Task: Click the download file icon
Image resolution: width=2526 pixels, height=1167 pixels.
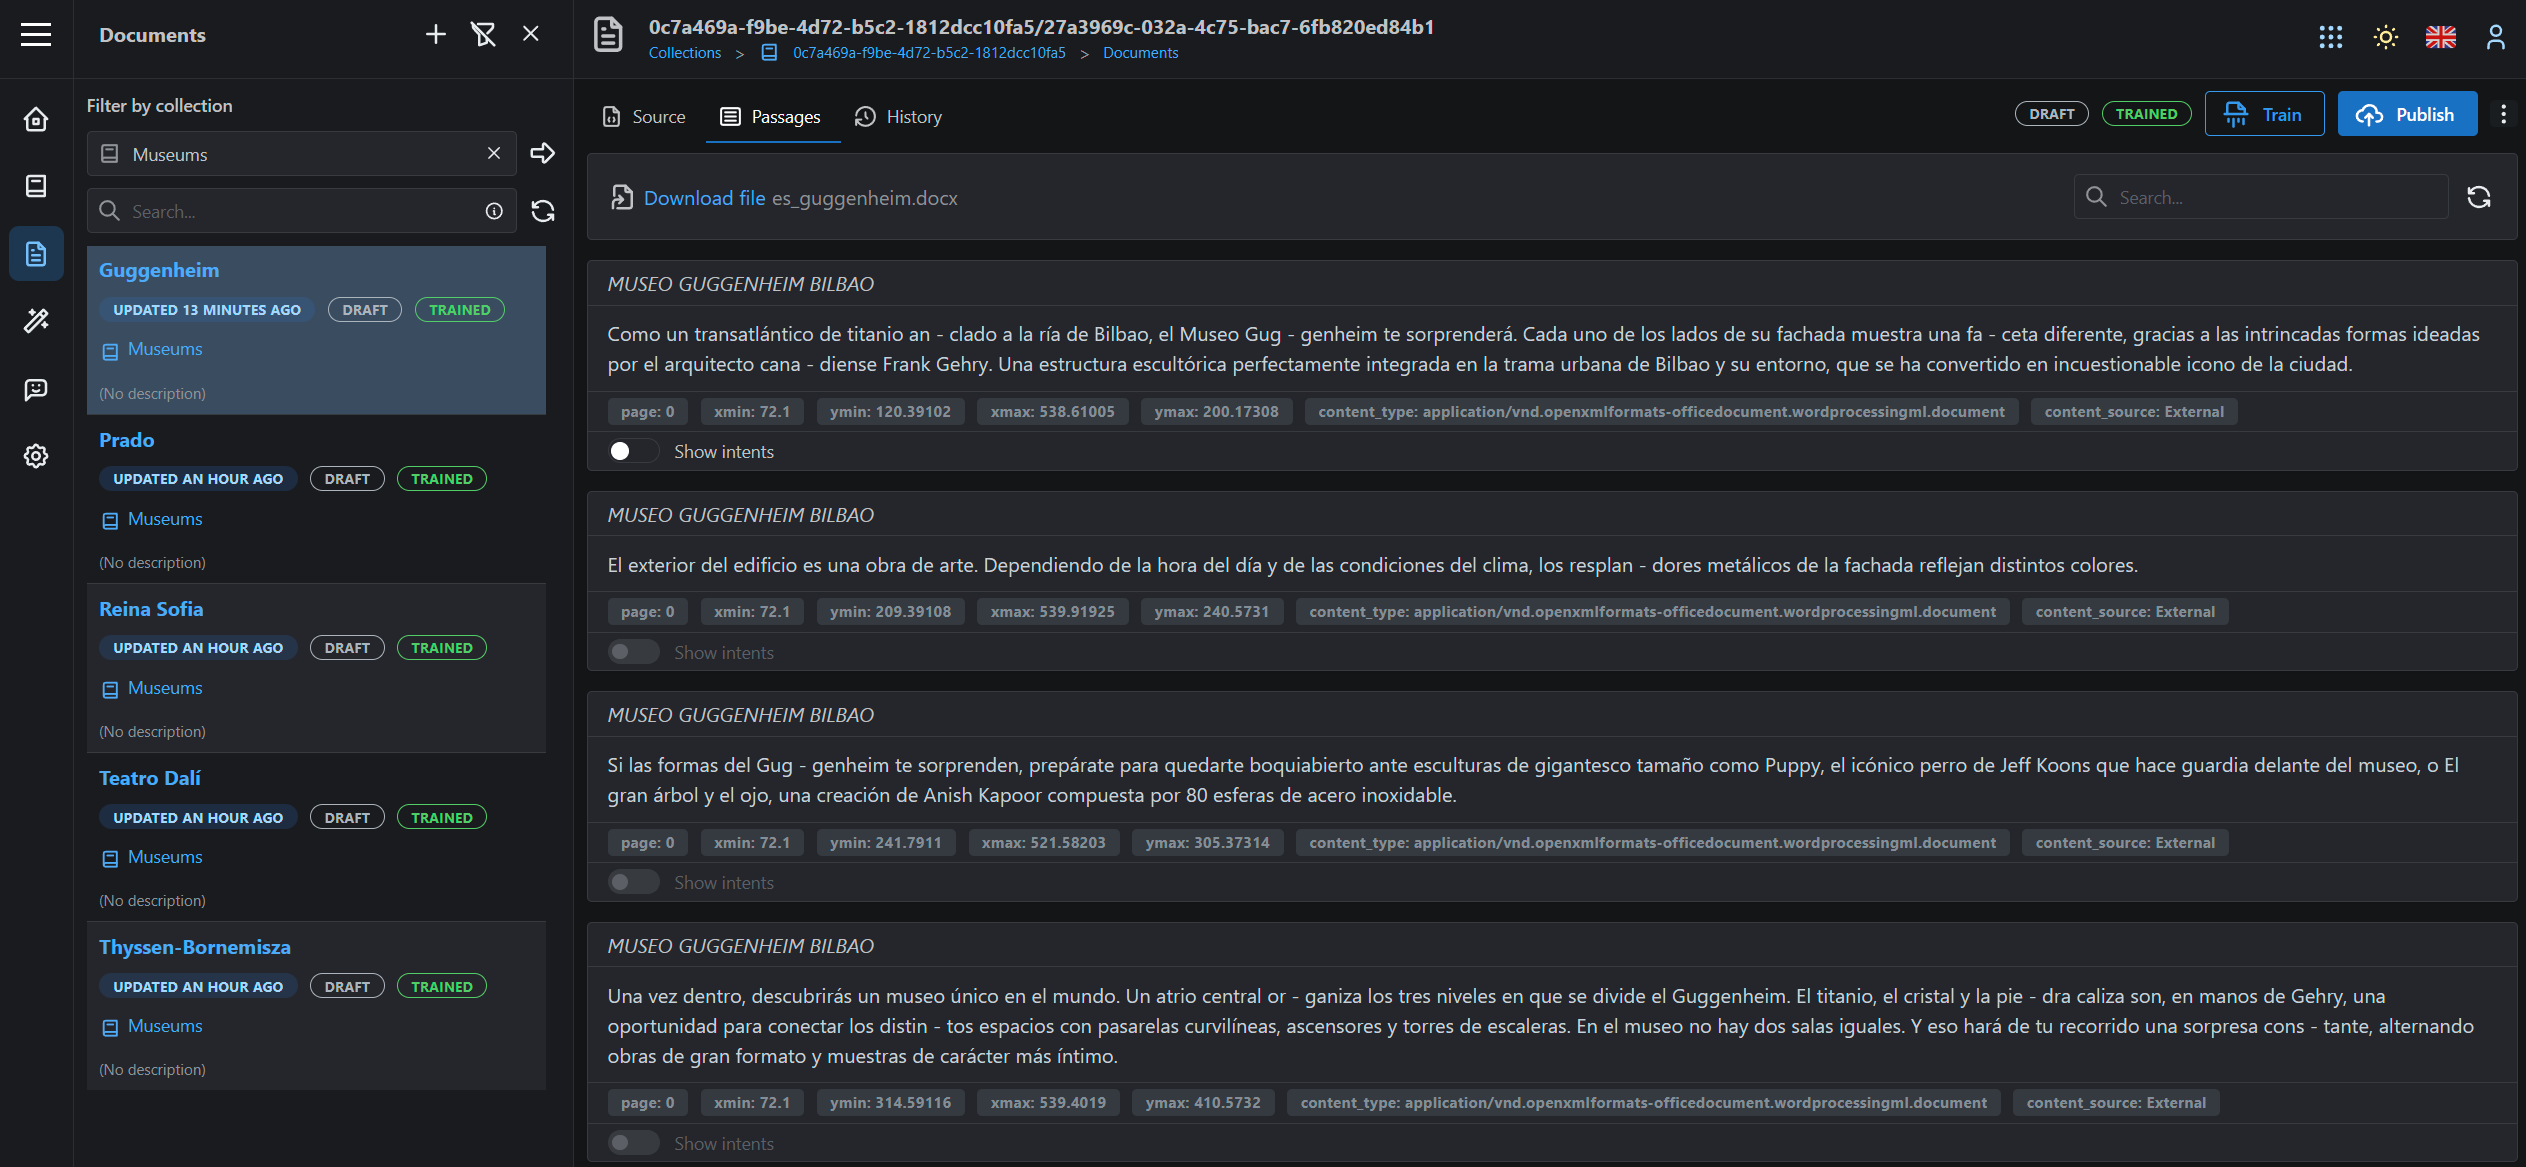Action: (622, 198)
